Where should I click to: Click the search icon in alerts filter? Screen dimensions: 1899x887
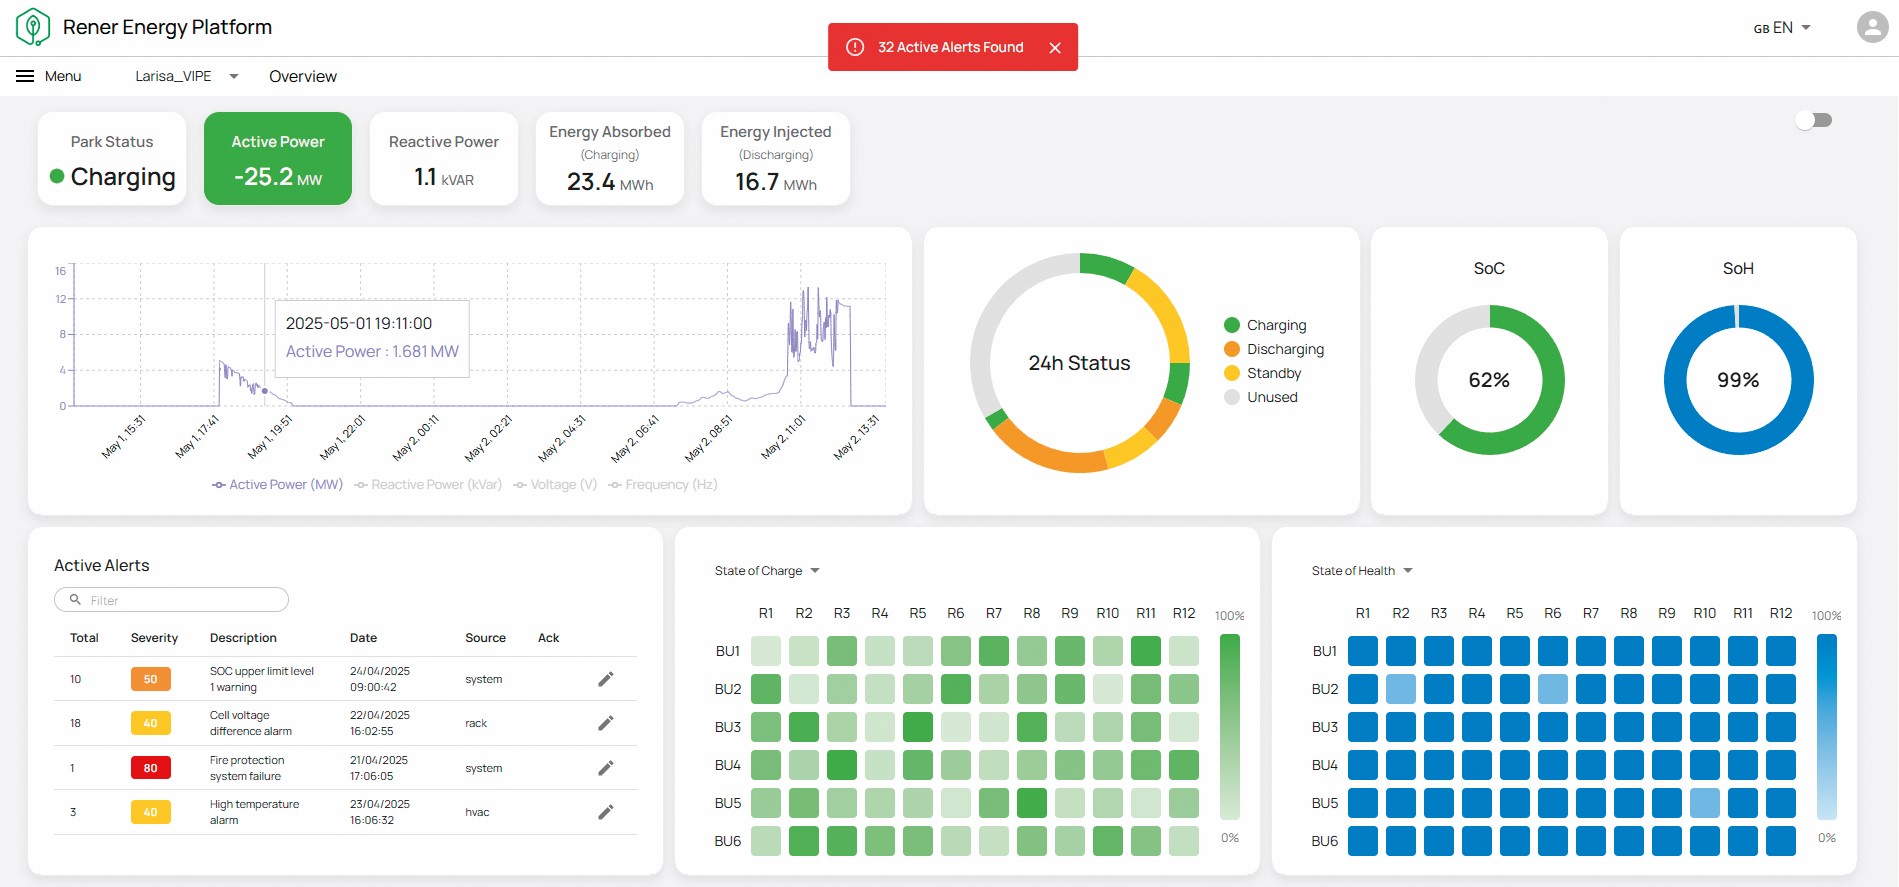click(75, 600)
